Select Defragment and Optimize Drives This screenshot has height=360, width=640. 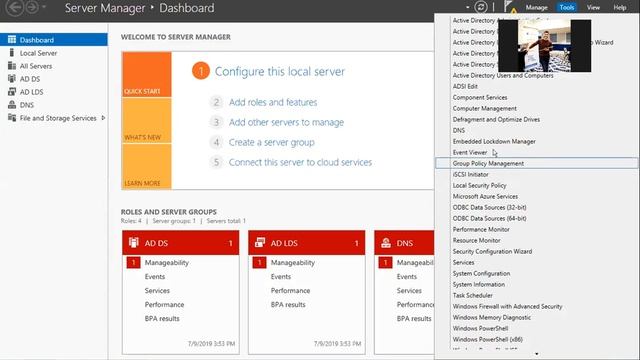(x=496, y=120)
